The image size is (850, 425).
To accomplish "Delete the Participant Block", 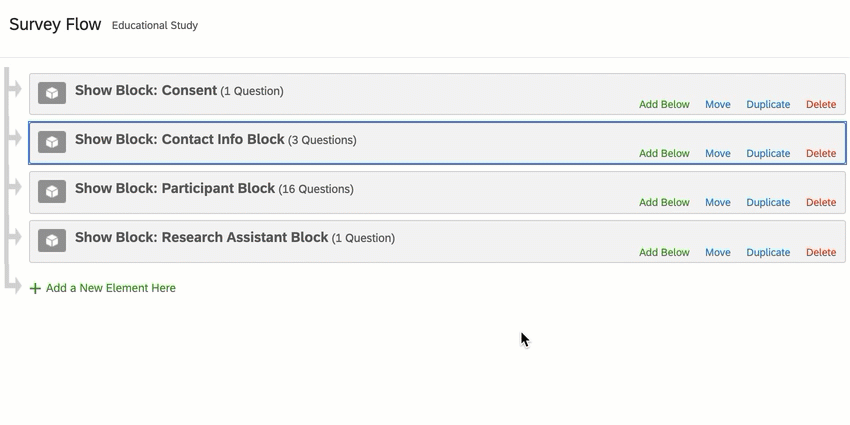I will [x=821, y=202].
